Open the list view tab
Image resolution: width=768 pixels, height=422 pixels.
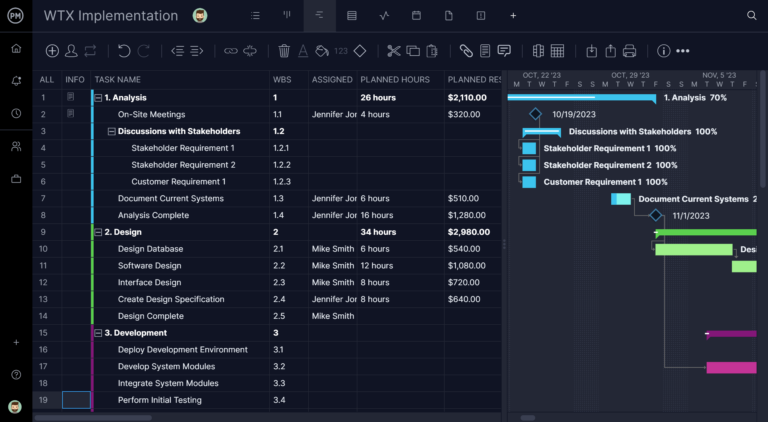(x=255, y=16)
